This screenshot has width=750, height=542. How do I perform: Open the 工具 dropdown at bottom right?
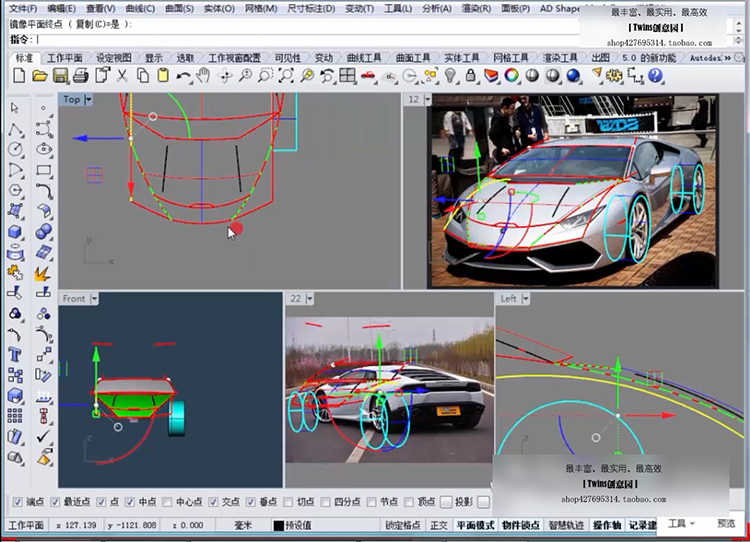click(682, 524)
